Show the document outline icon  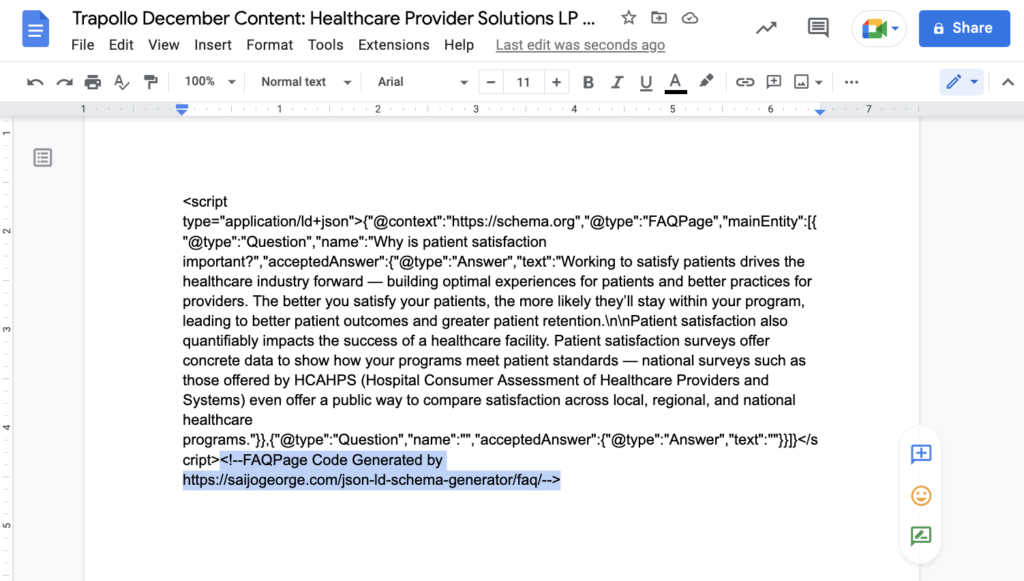(x=43, y=157)
